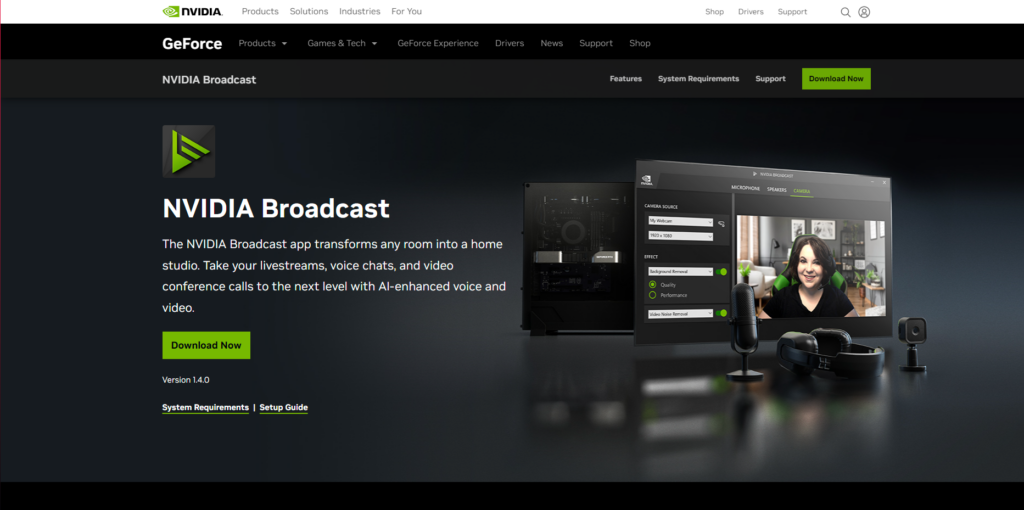The image size is (1024, 510).
Task: Expand the Games & Tech dropdown
Action: 342,43
